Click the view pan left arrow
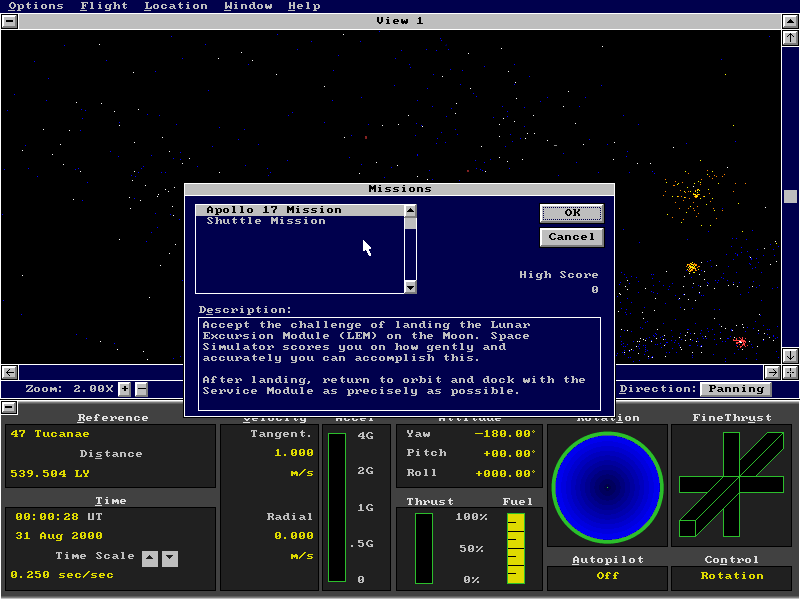This screenshot has width=800, height=600. point(9,372)
